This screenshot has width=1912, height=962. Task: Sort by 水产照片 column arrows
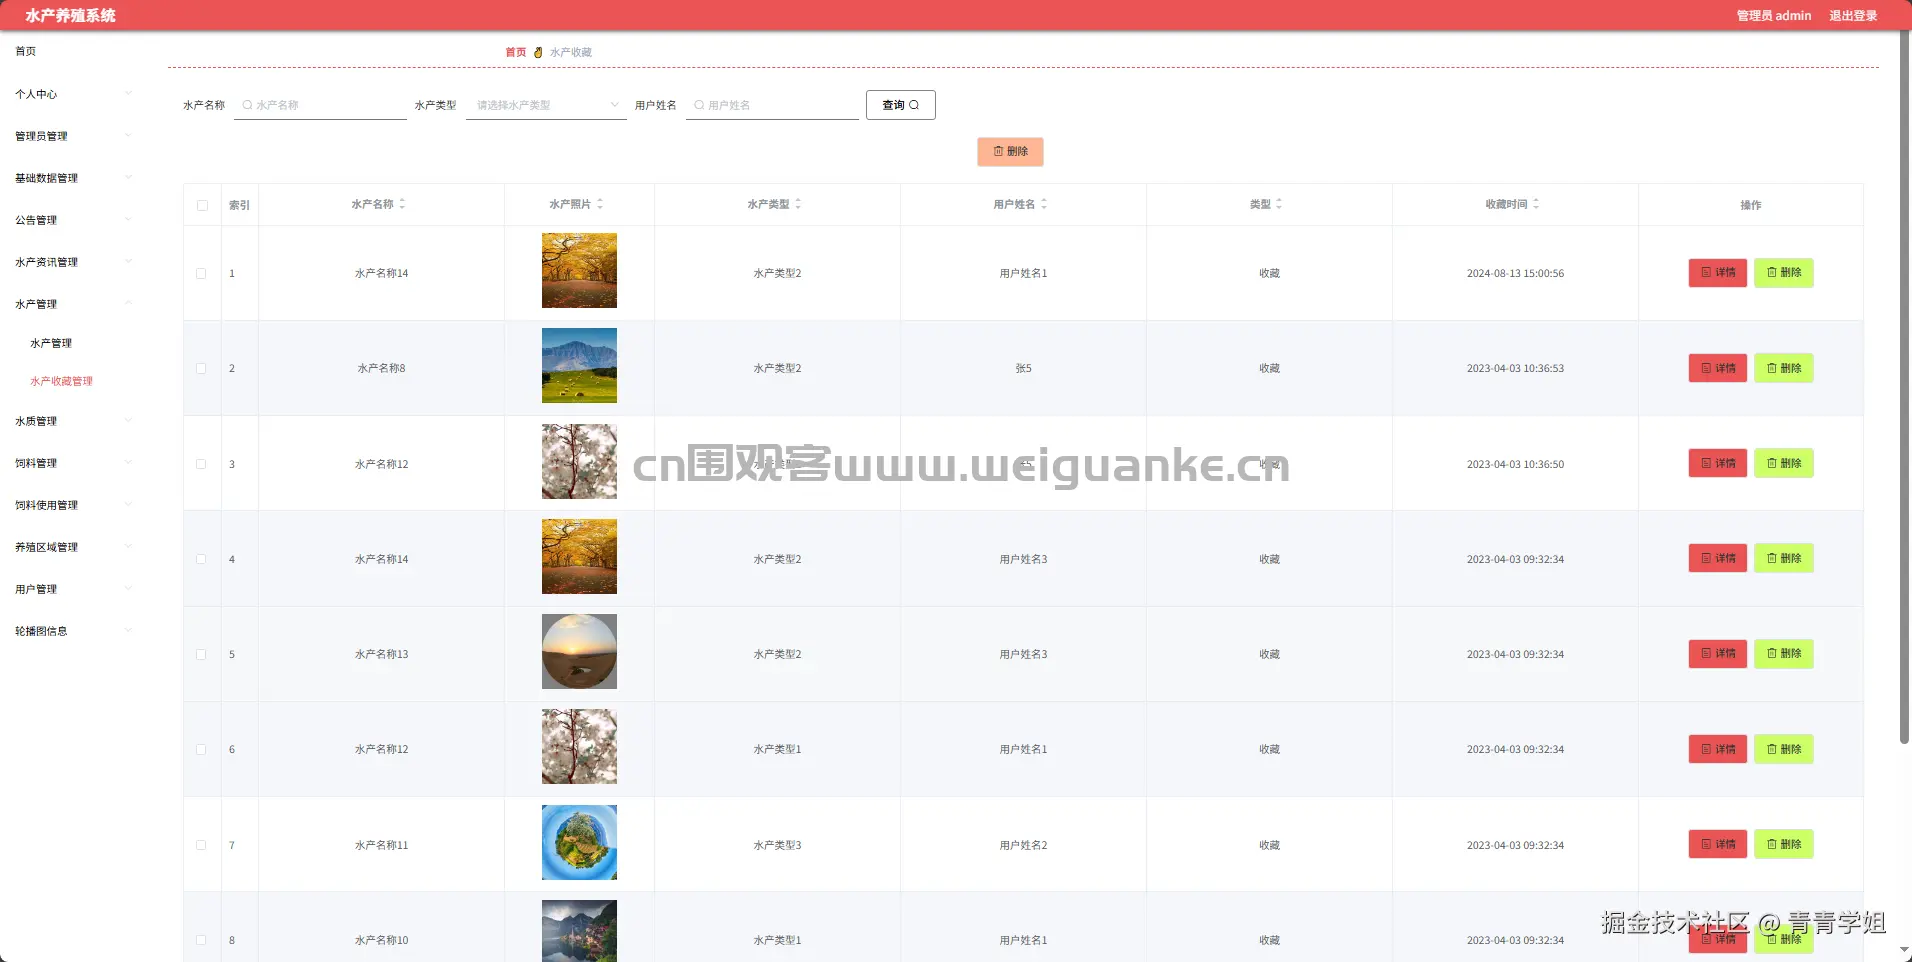pos(600,204)
